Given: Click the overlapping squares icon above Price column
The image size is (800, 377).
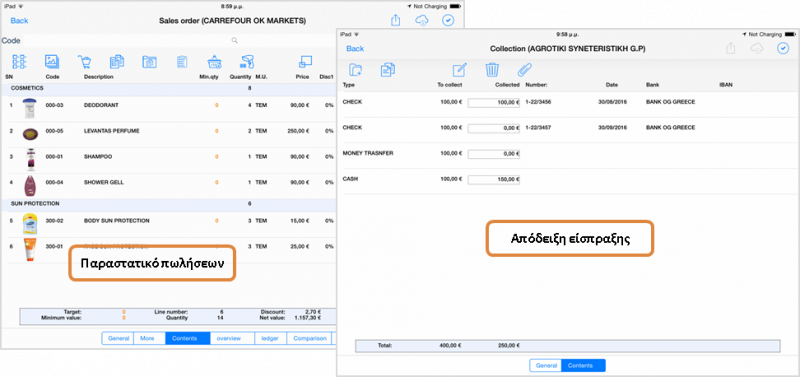Looking at the screenshot, I should [305, 62].
